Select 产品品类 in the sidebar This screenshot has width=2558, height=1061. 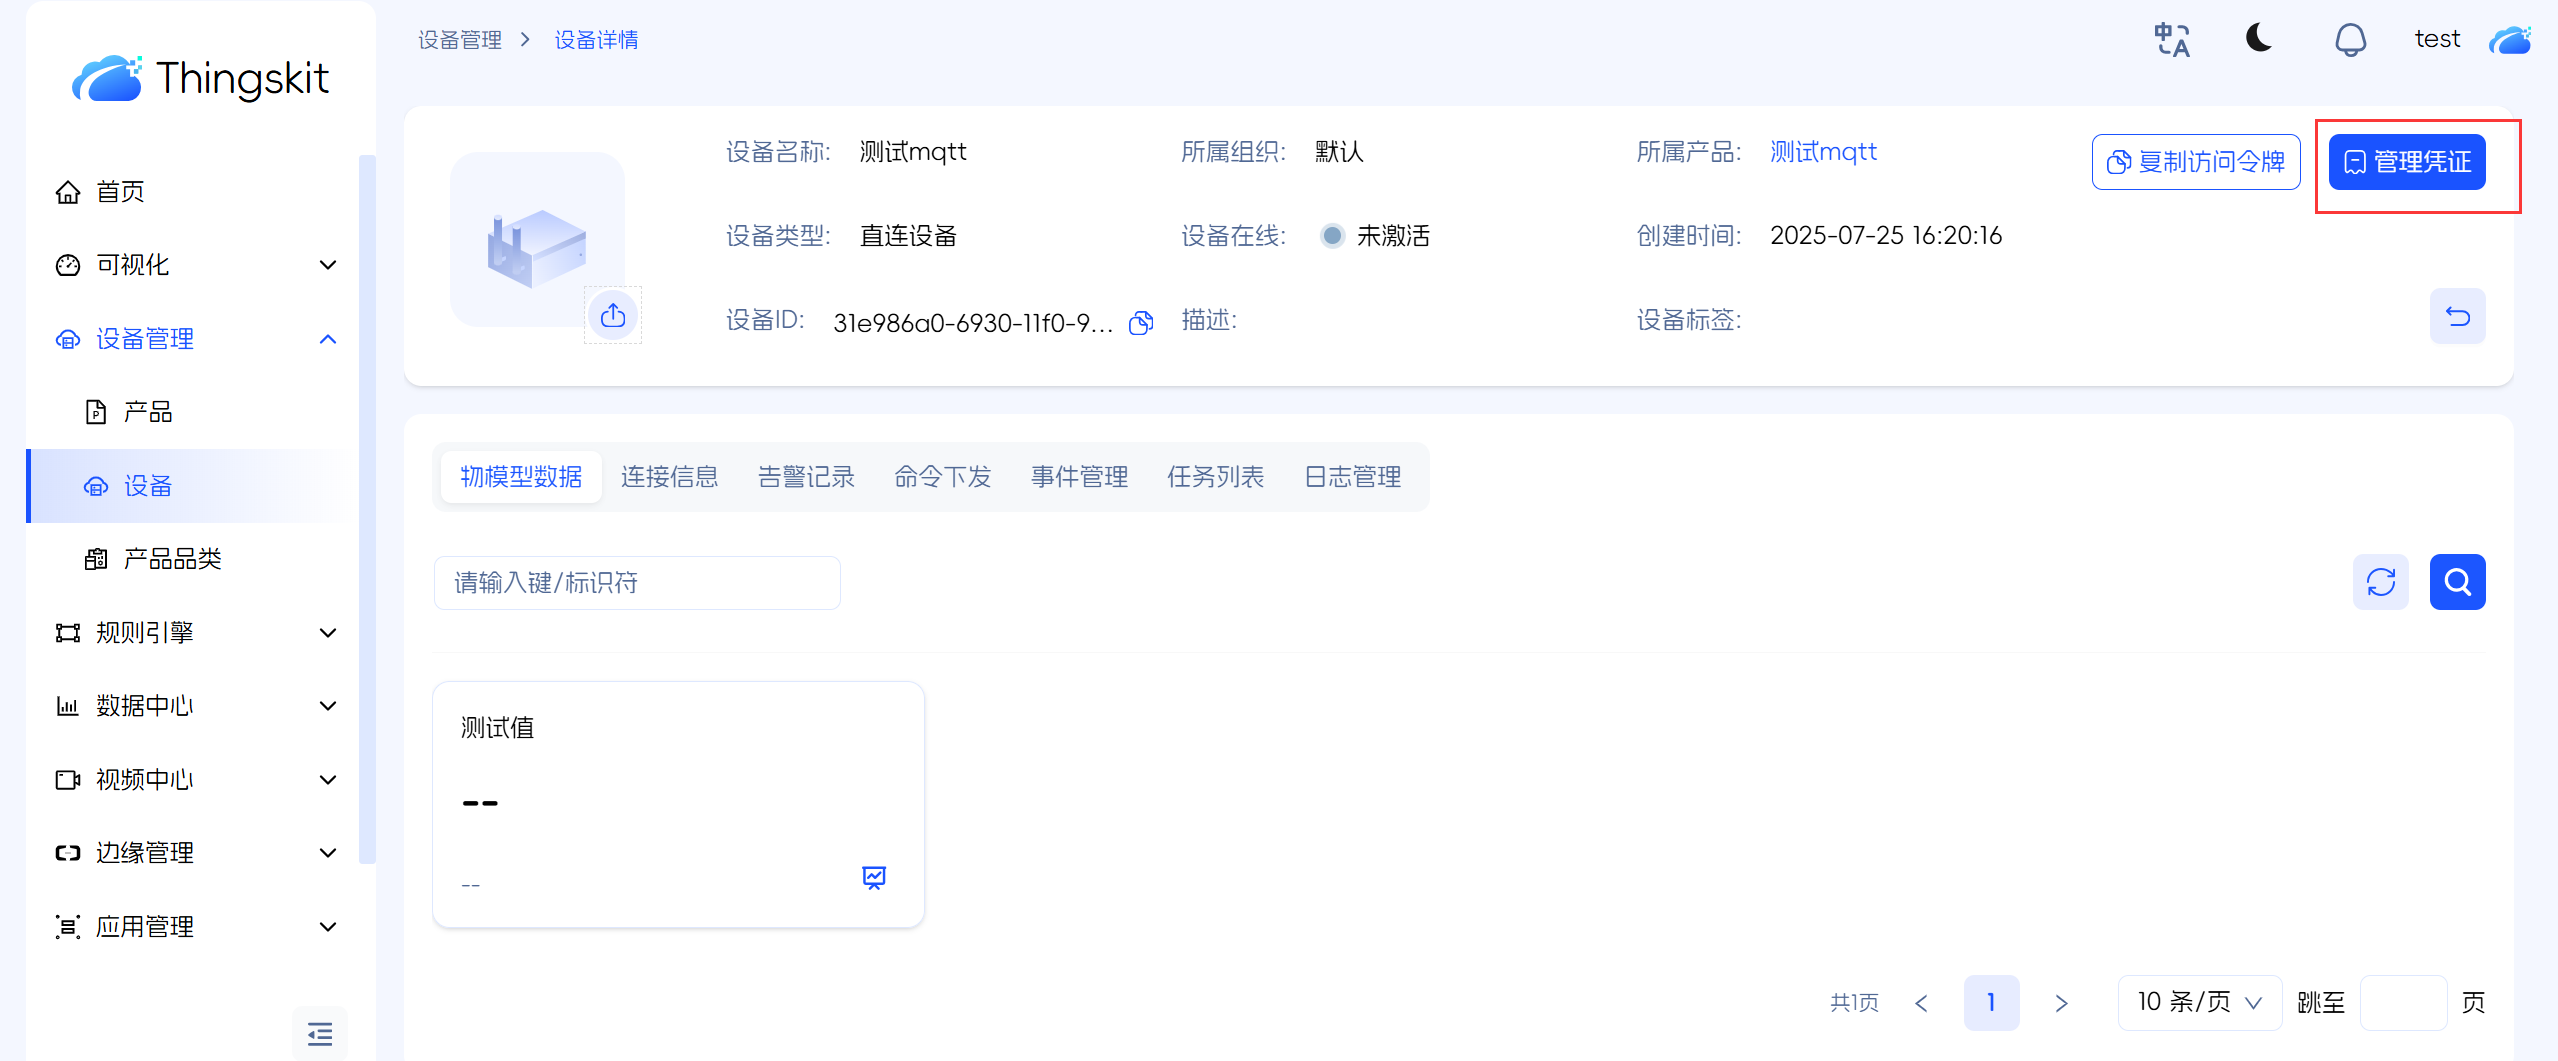coord(172,559)
